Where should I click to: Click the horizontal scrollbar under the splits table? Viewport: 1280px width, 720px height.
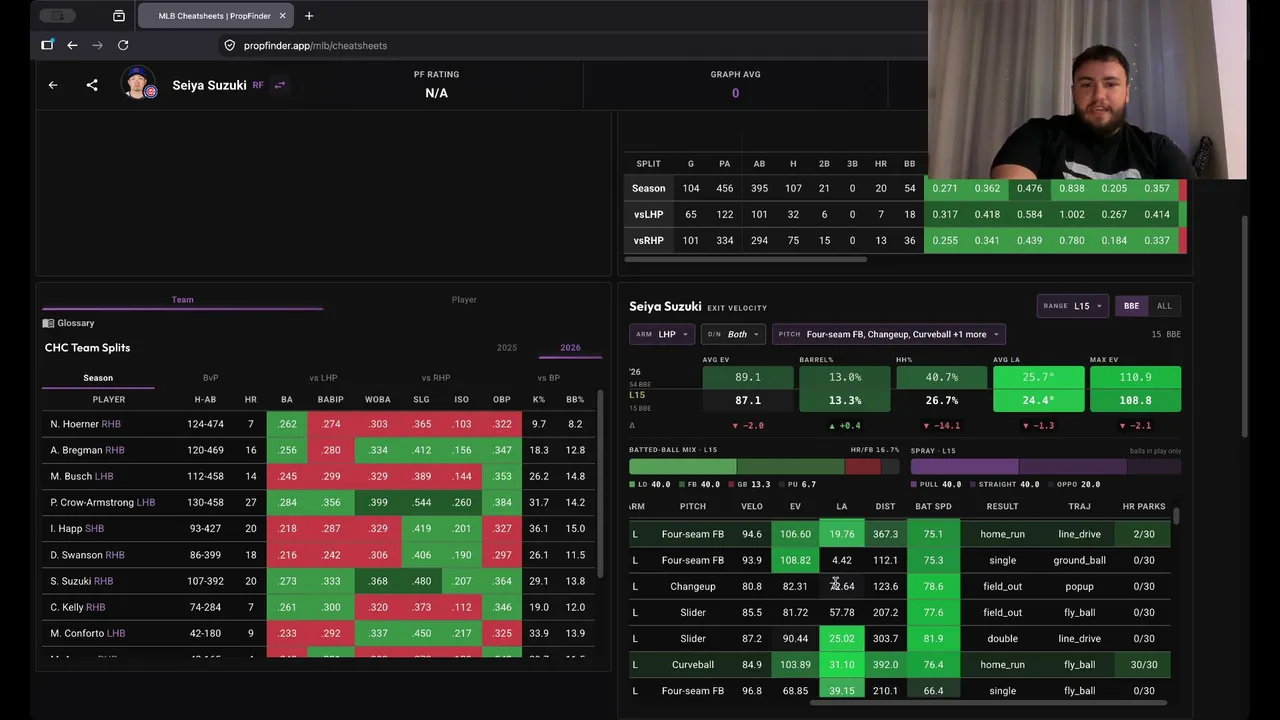(745, 259)
